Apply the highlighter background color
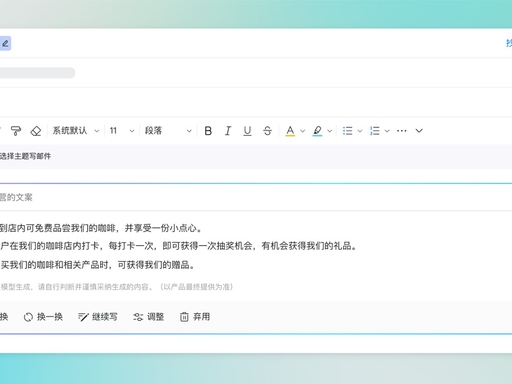Viewport: 512px width, 384px height. (317, 131)
